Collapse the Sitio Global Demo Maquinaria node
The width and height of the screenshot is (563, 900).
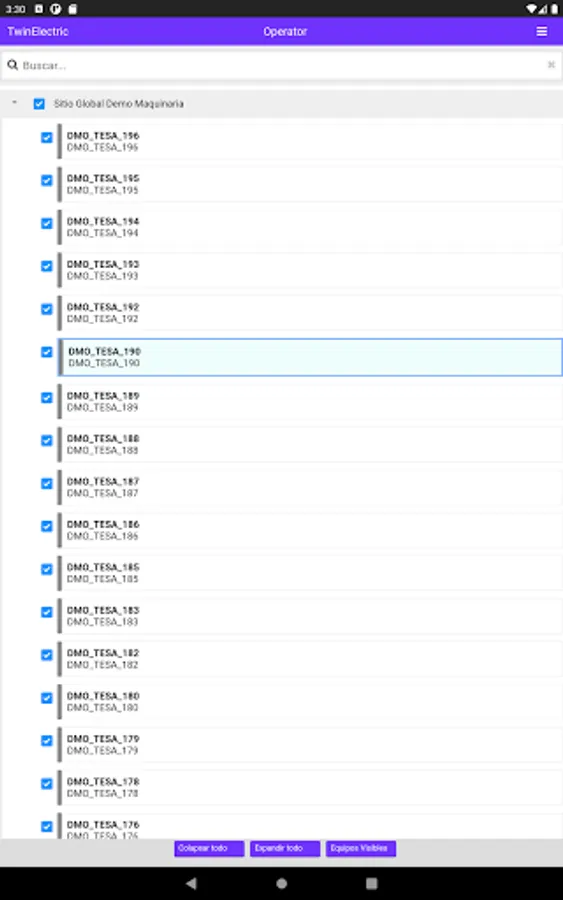[x=14, y=103]
